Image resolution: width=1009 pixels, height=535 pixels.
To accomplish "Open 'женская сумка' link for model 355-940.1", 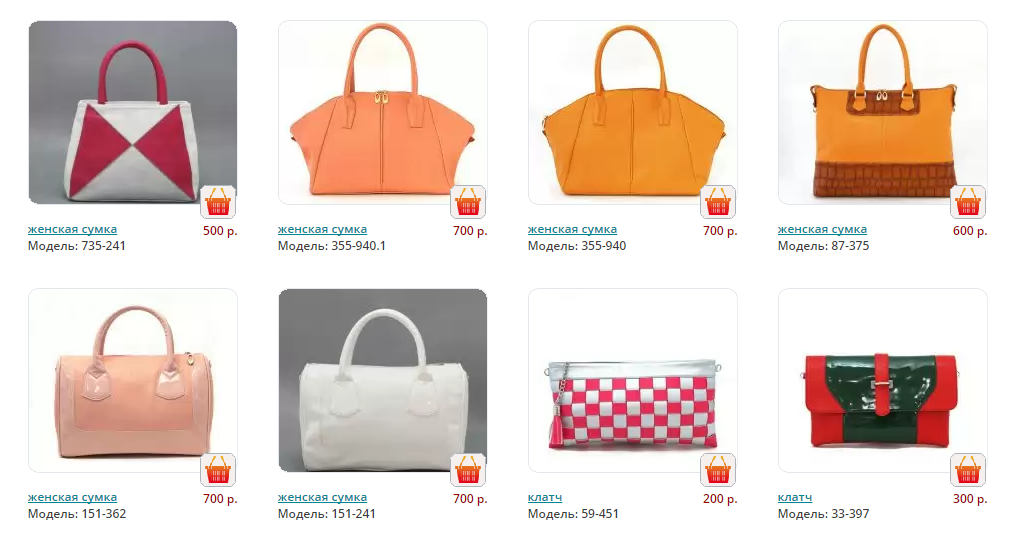I will (x=322, y=229).
